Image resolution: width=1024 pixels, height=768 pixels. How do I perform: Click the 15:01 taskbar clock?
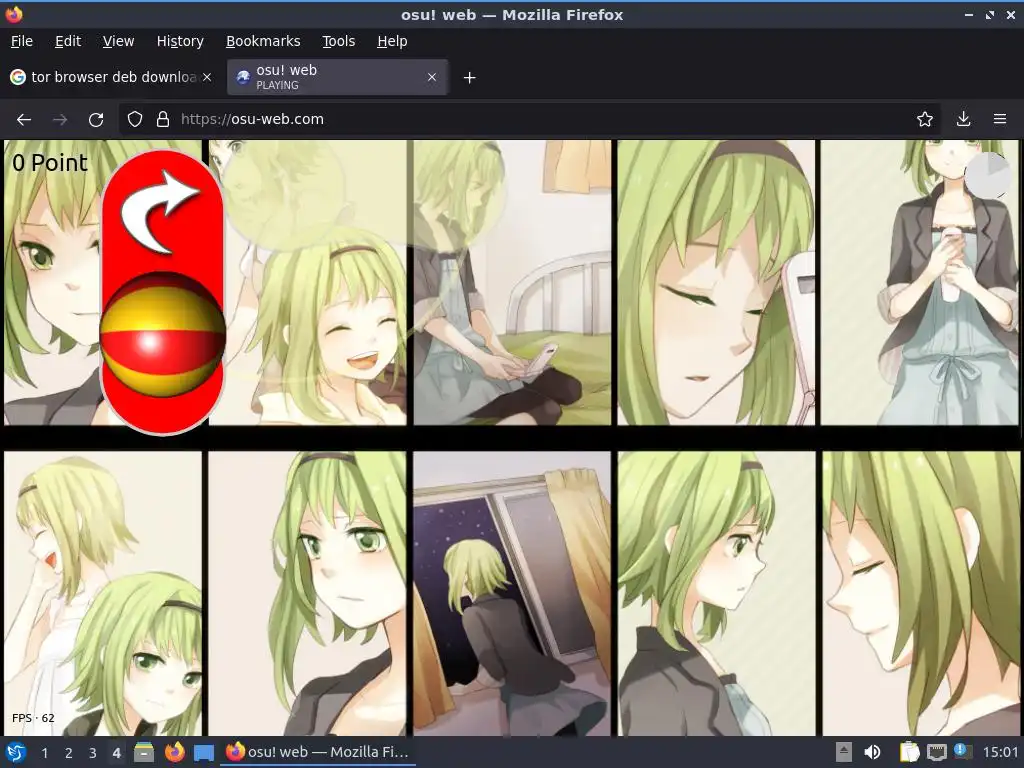coord(1000,752)
